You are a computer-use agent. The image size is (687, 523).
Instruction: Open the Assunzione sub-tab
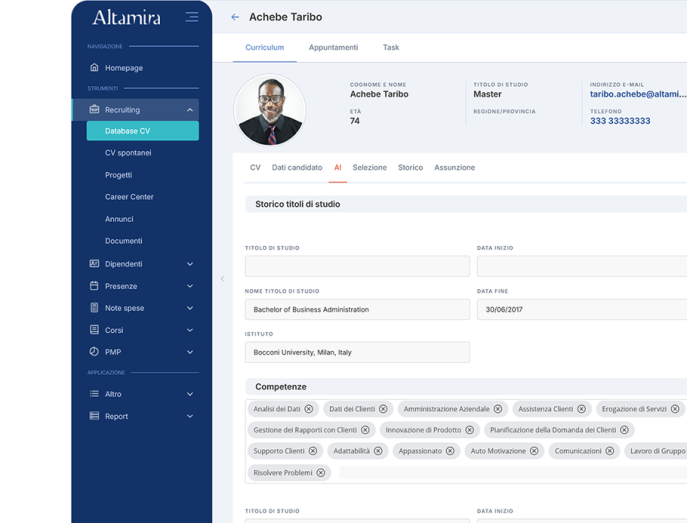click(454, 167)
